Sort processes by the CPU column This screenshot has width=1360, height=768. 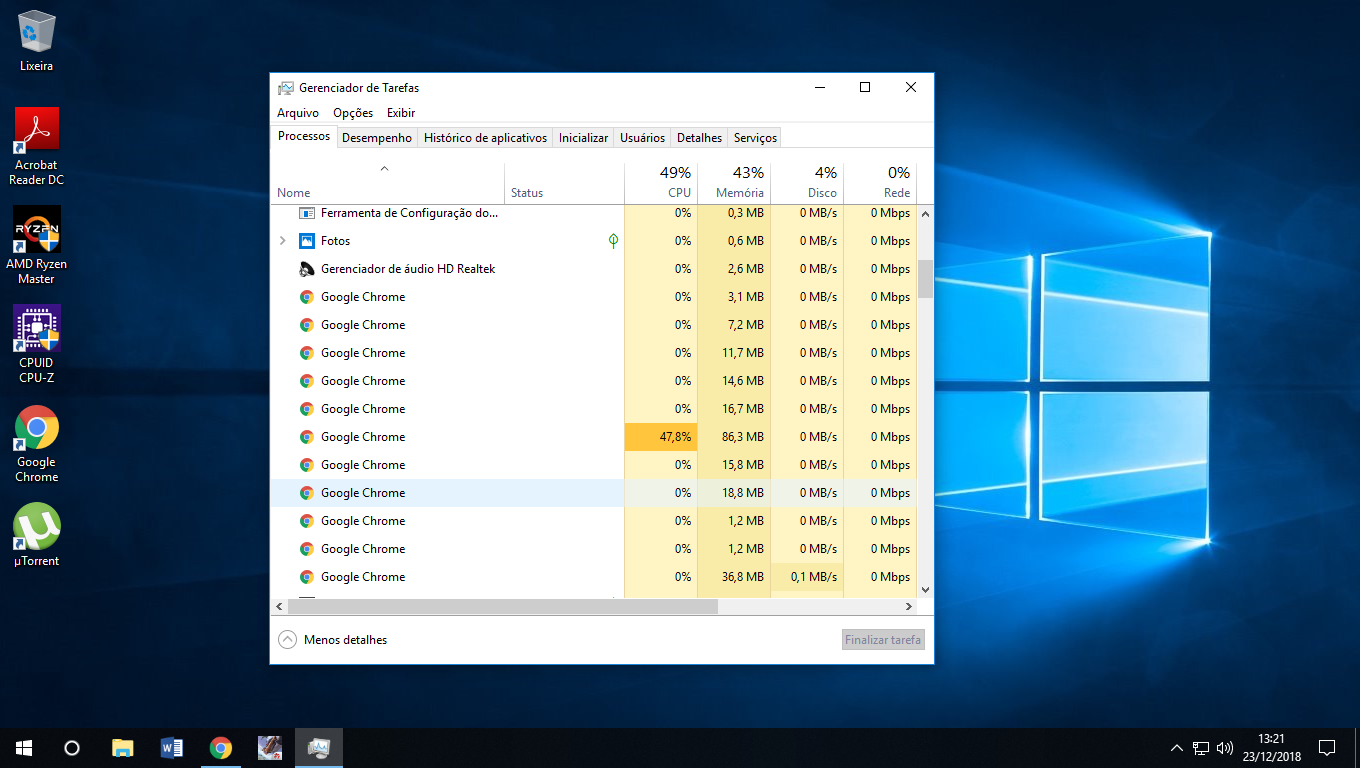click(661, 183)
